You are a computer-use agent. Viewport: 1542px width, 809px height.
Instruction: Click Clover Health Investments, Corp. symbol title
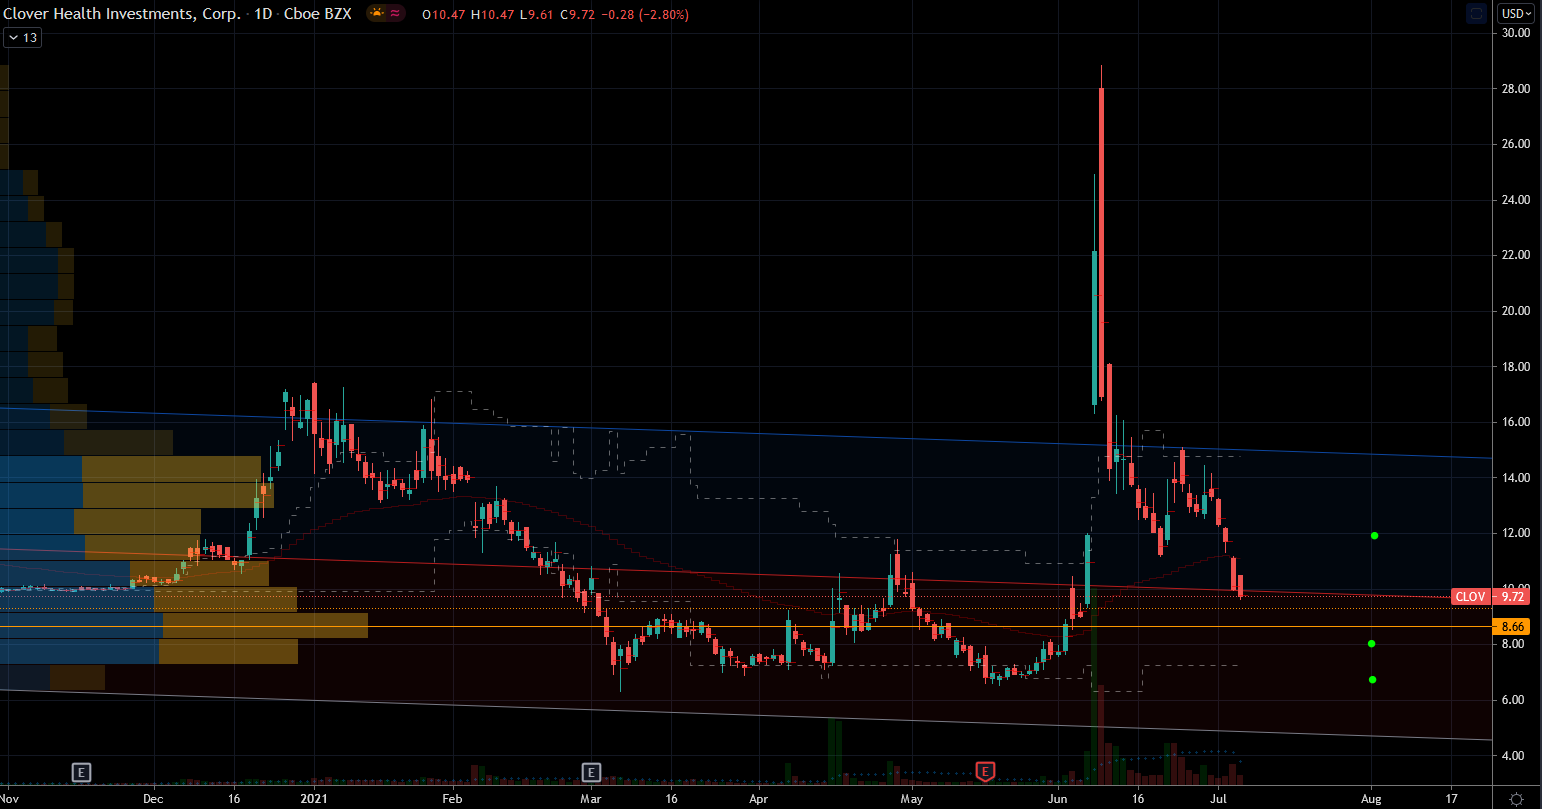pos(121,15)
